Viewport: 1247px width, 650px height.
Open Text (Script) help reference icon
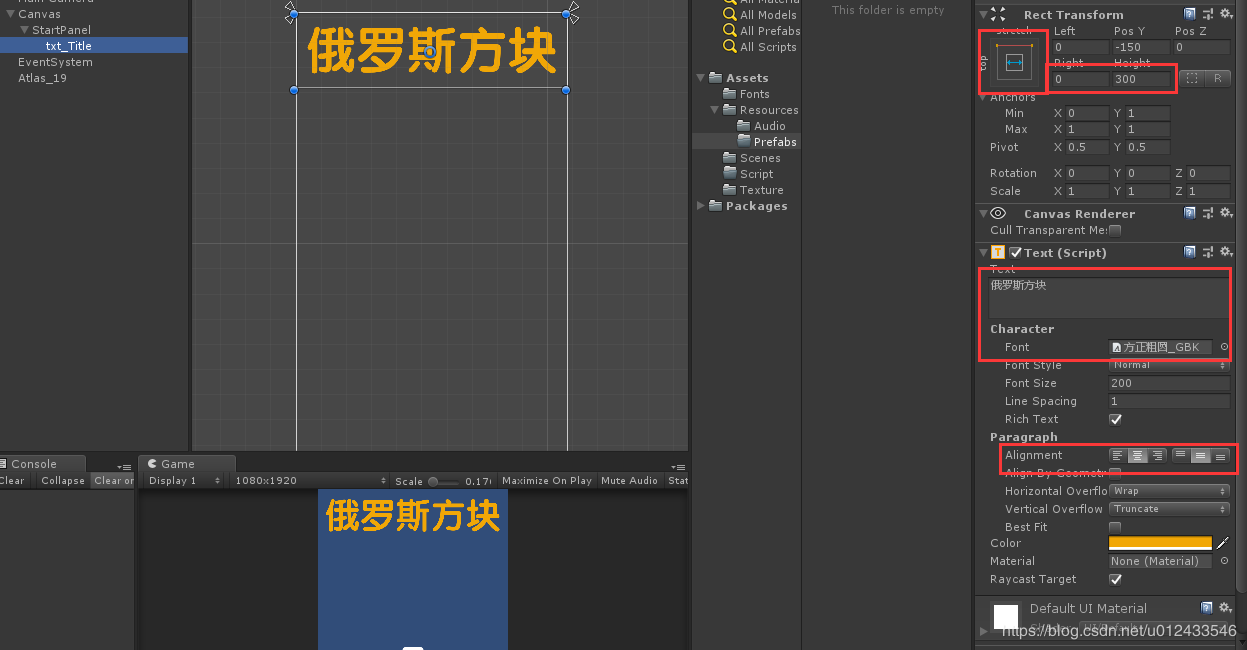[x=1189, y=252]
